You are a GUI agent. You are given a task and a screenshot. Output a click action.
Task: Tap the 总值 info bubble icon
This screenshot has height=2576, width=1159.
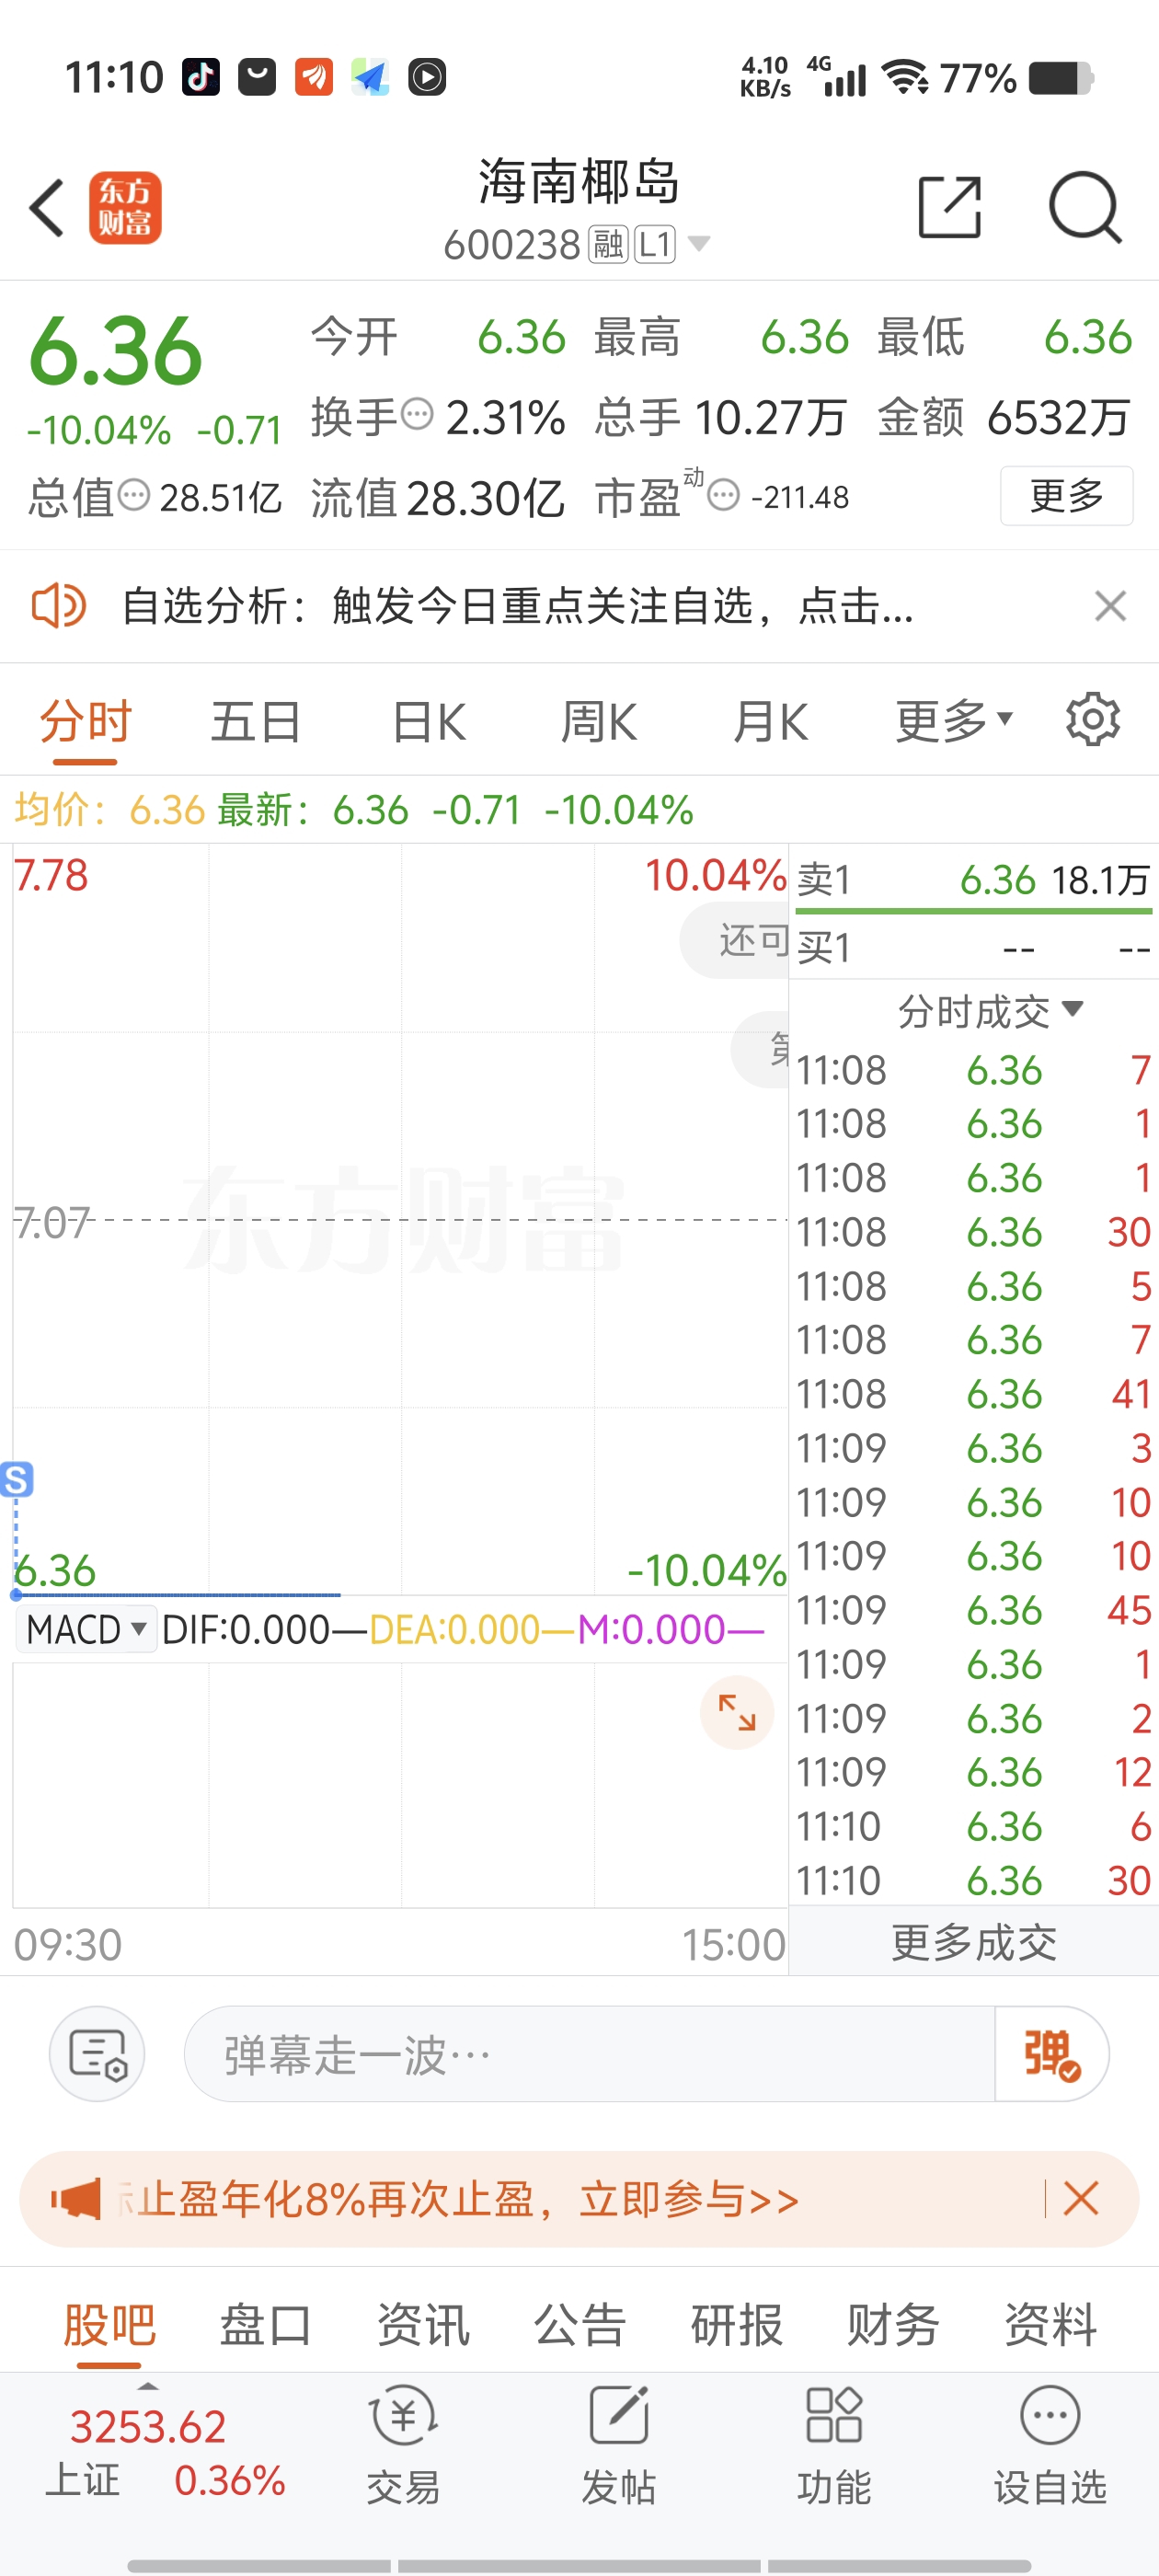click(x=133, y=493)
